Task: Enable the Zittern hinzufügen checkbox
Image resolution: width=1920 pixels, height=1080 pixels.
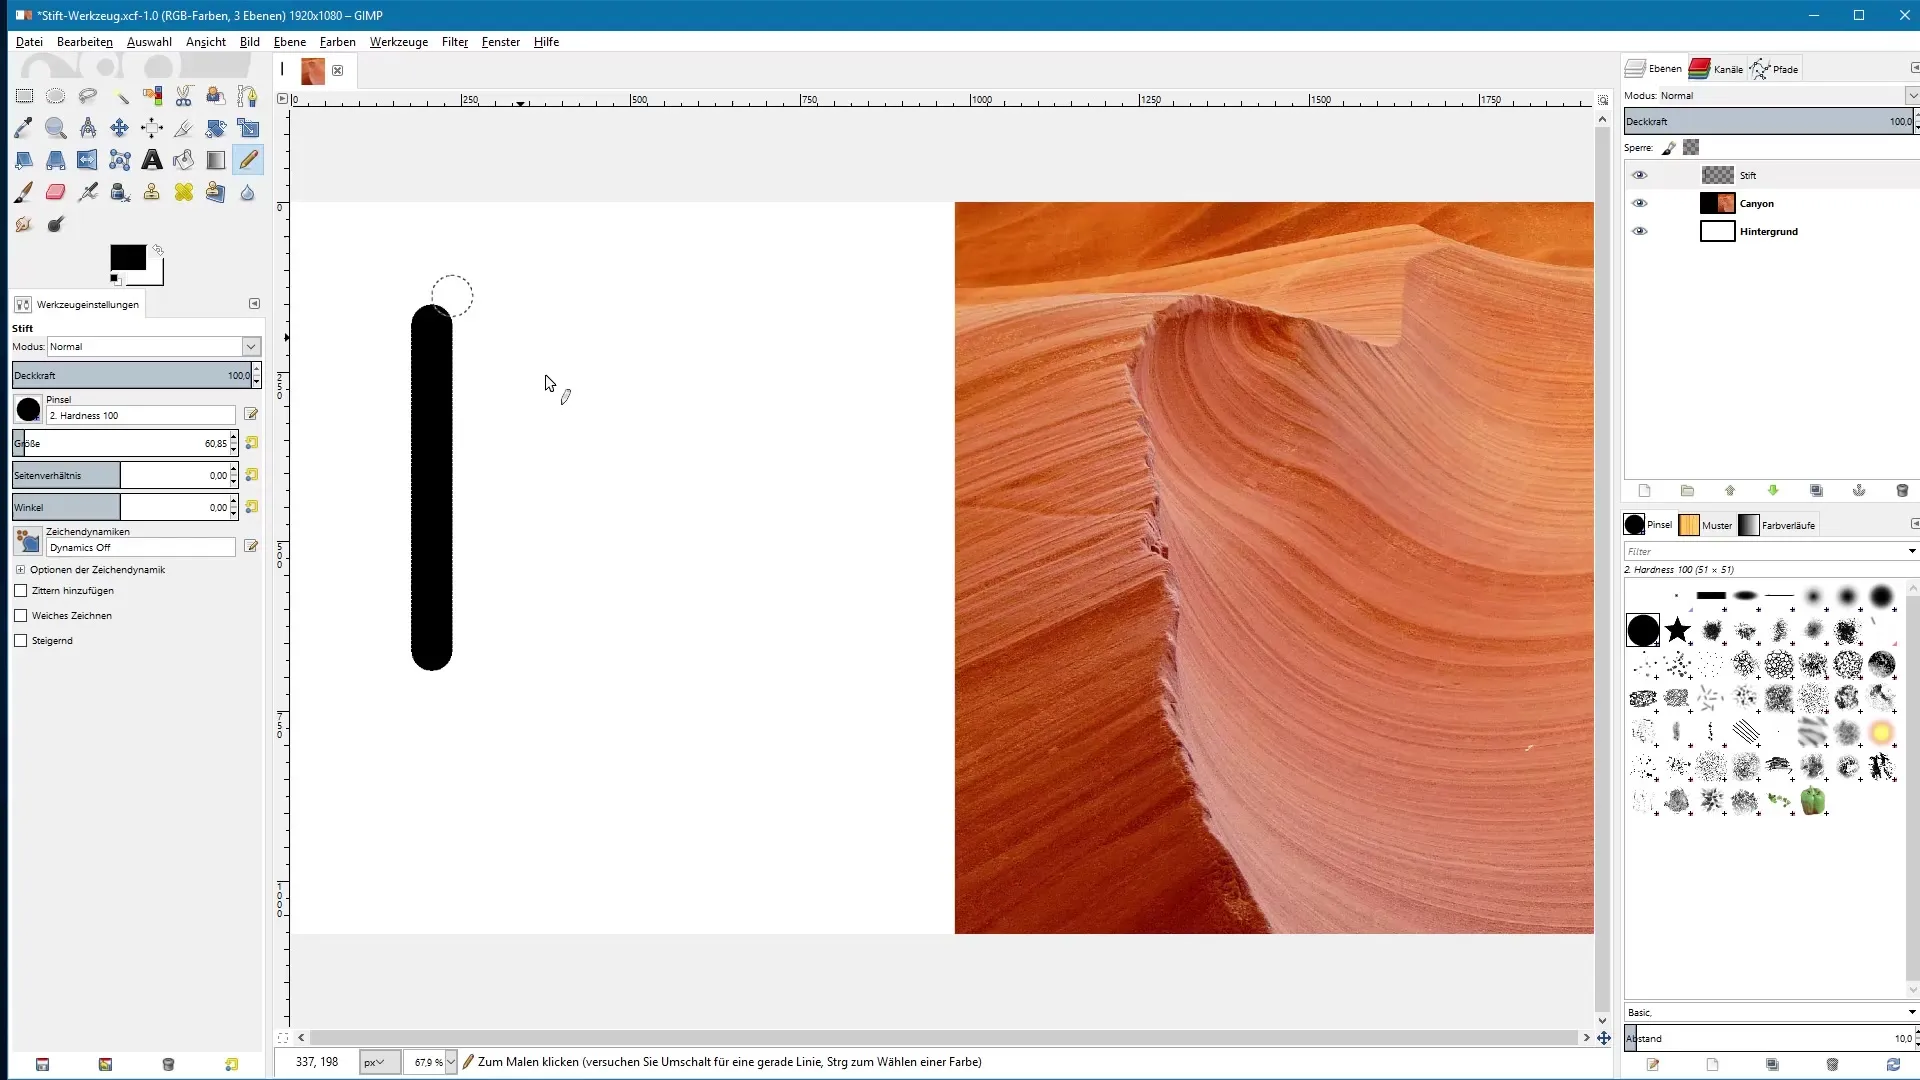Action: [21, 591]
